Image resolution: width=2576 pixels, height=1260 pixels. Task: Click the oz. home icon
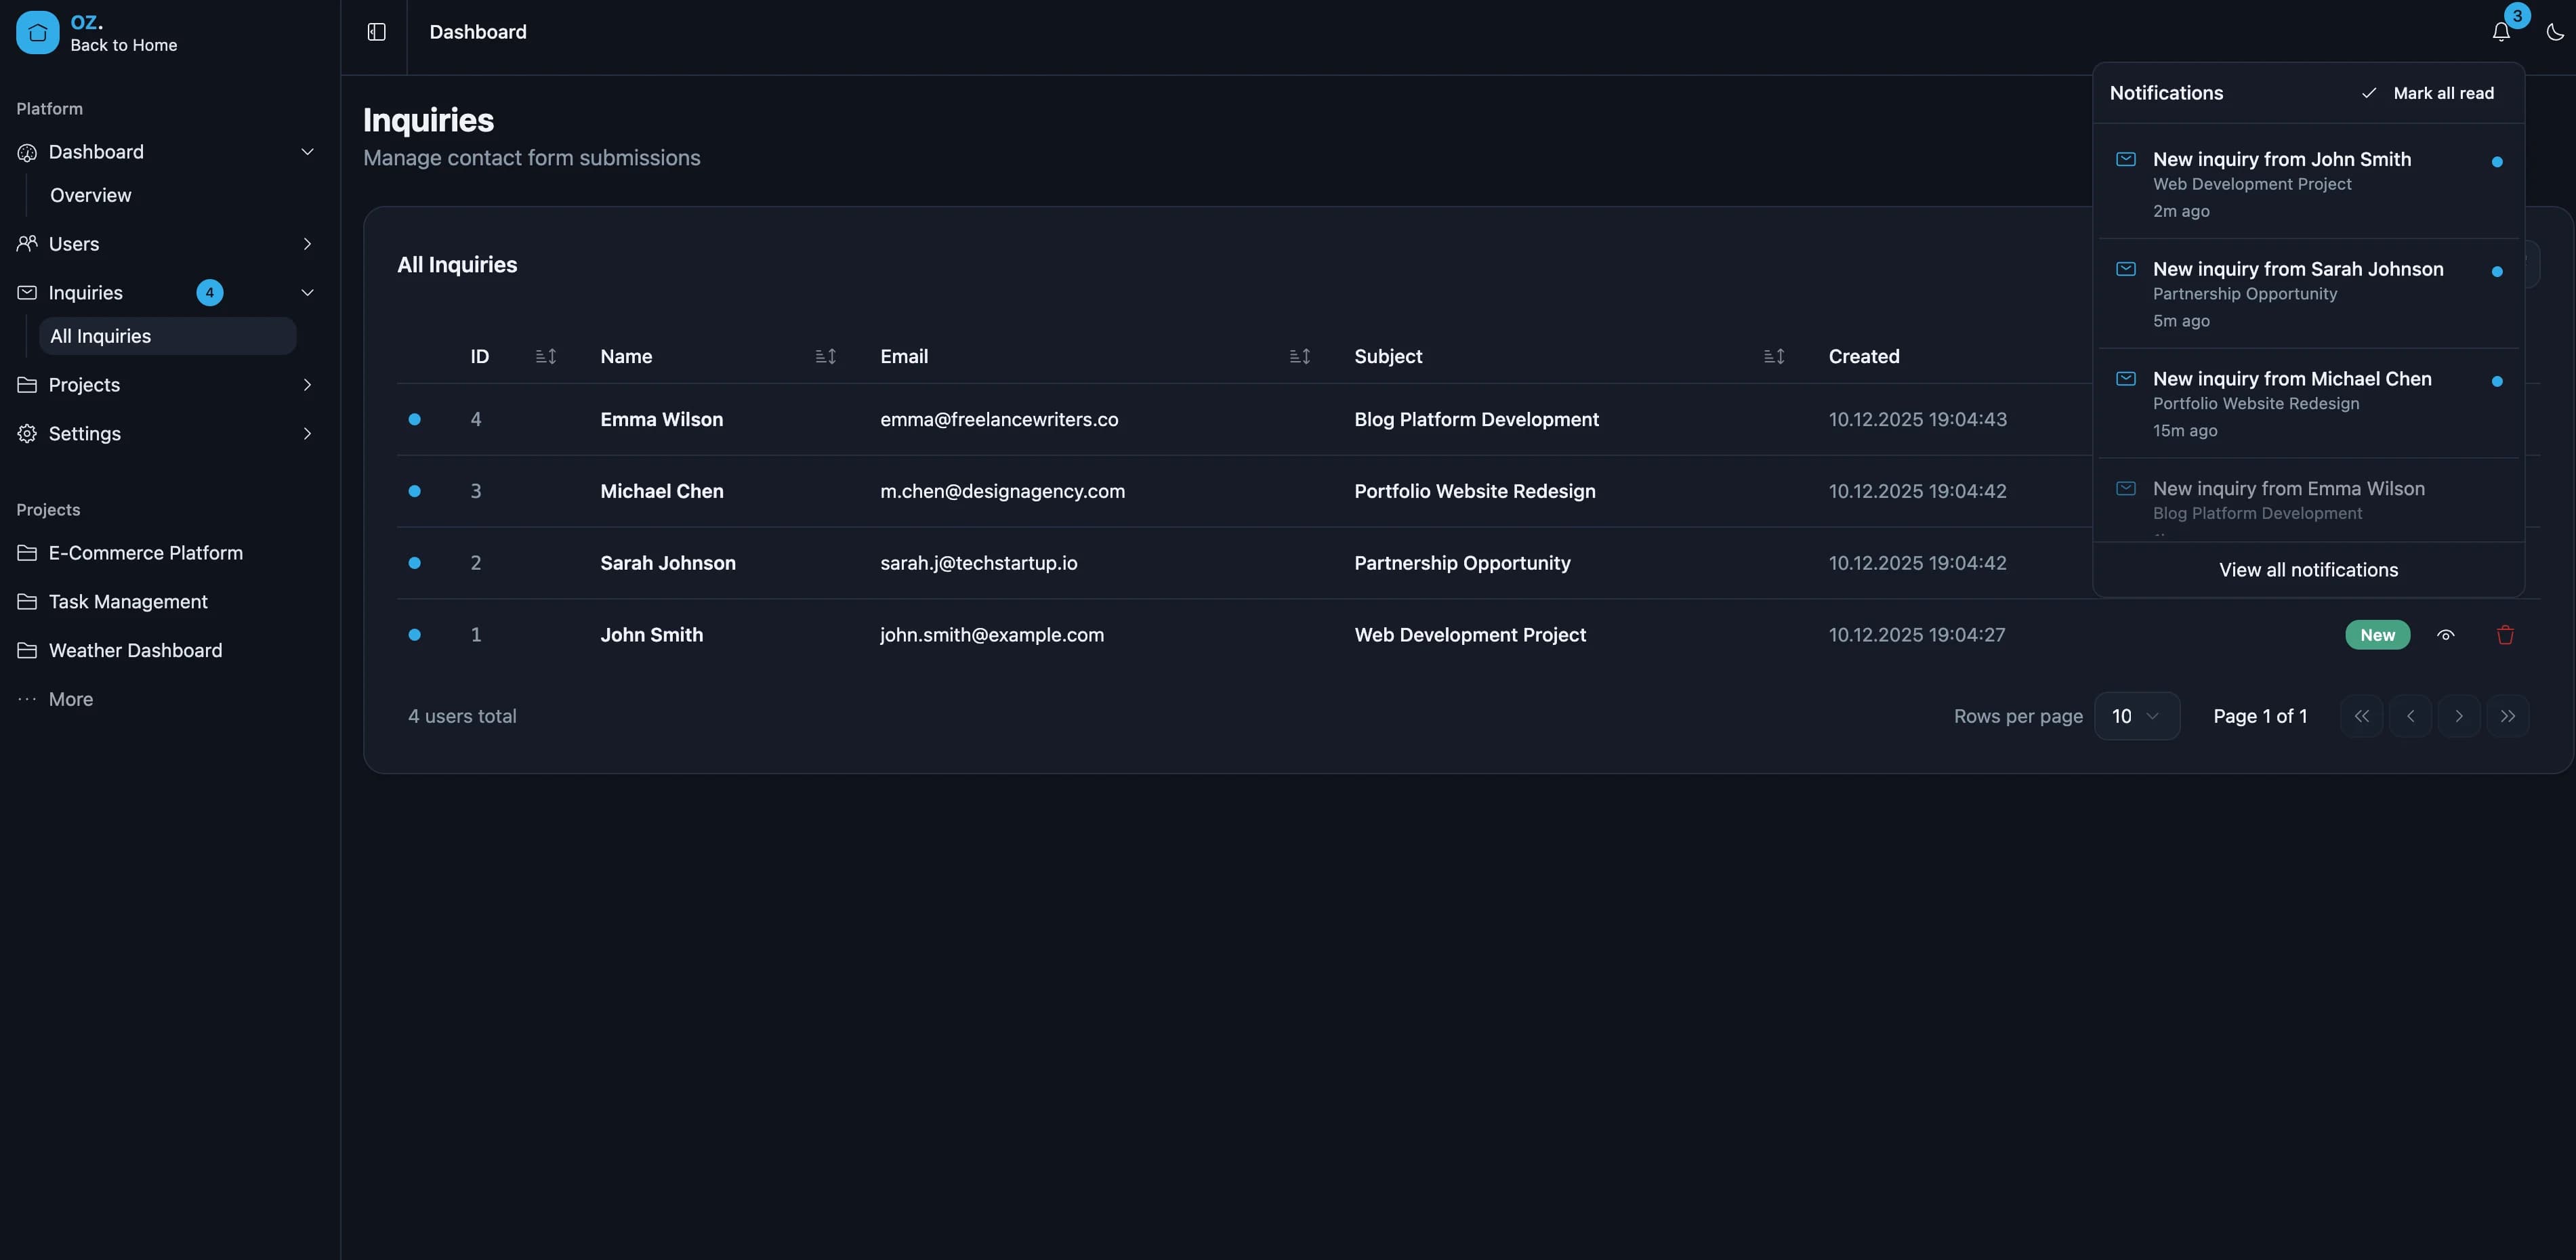click(37, 31)
